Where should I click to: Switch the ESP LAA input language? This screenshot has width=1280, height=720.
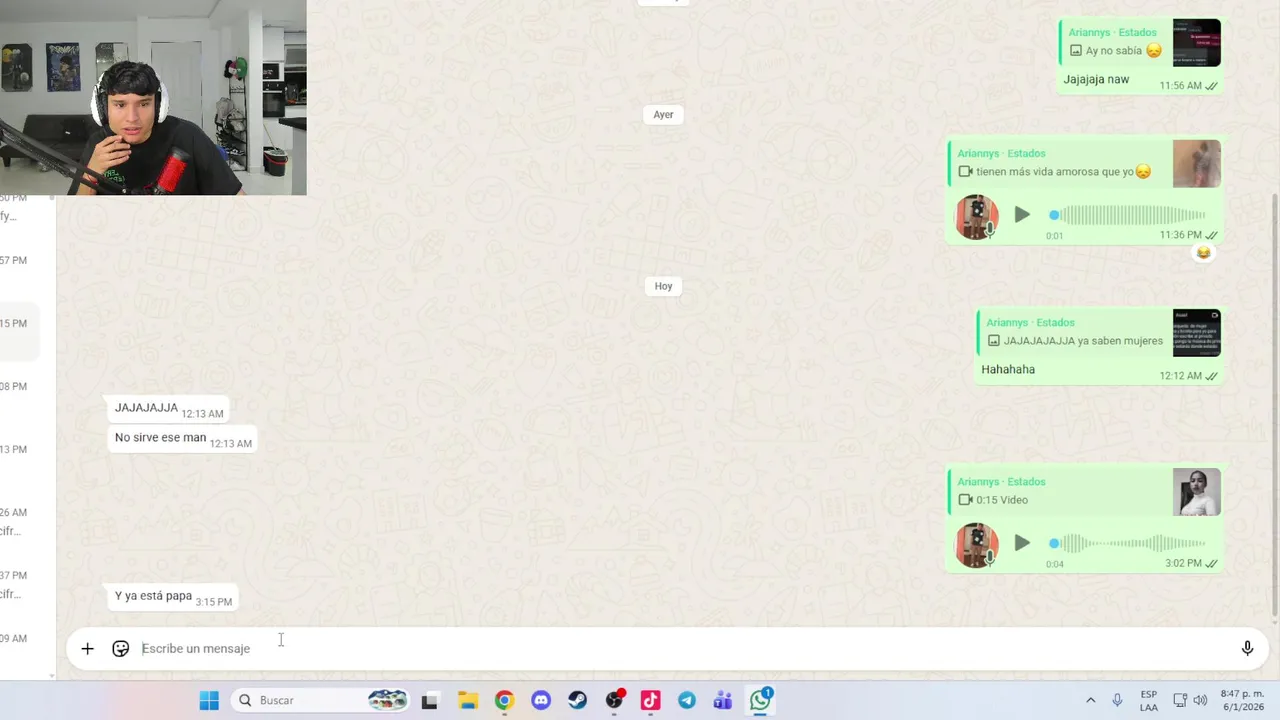point(1149,701)
